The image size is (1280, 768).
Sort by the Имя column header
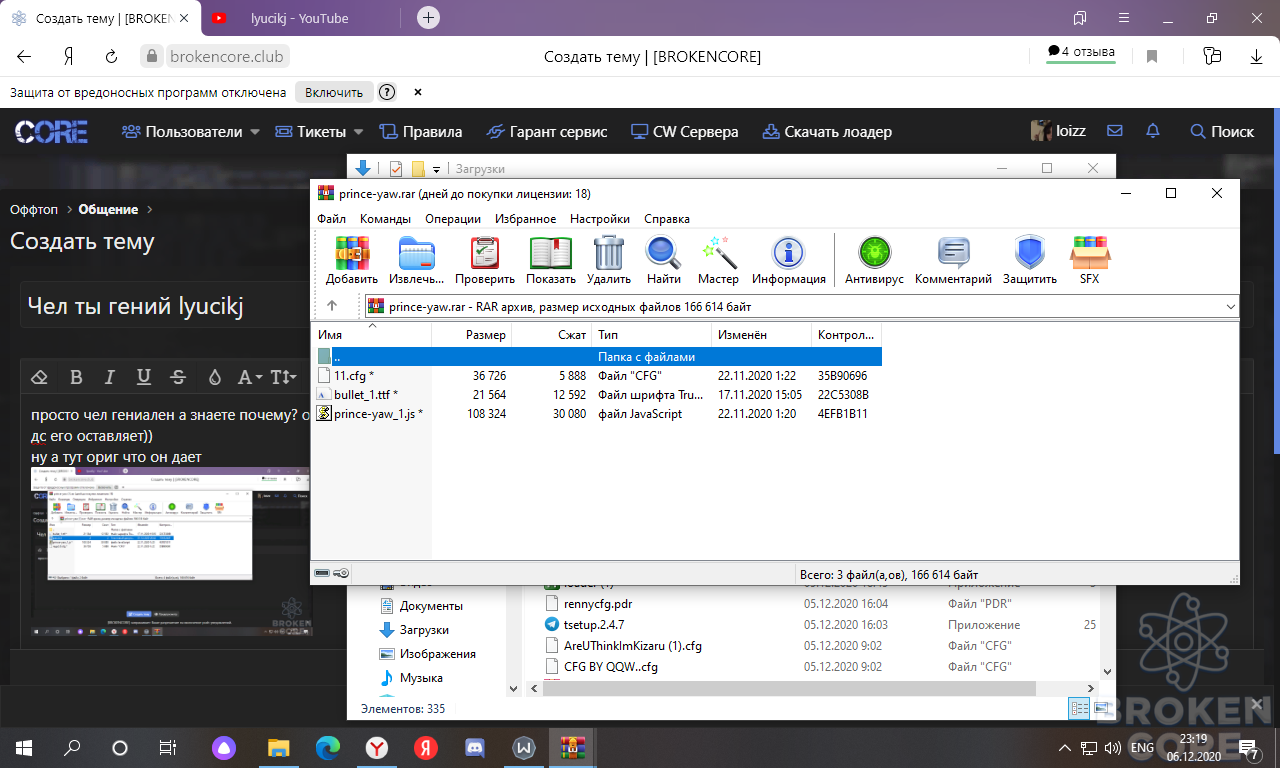tap(372, 335)
